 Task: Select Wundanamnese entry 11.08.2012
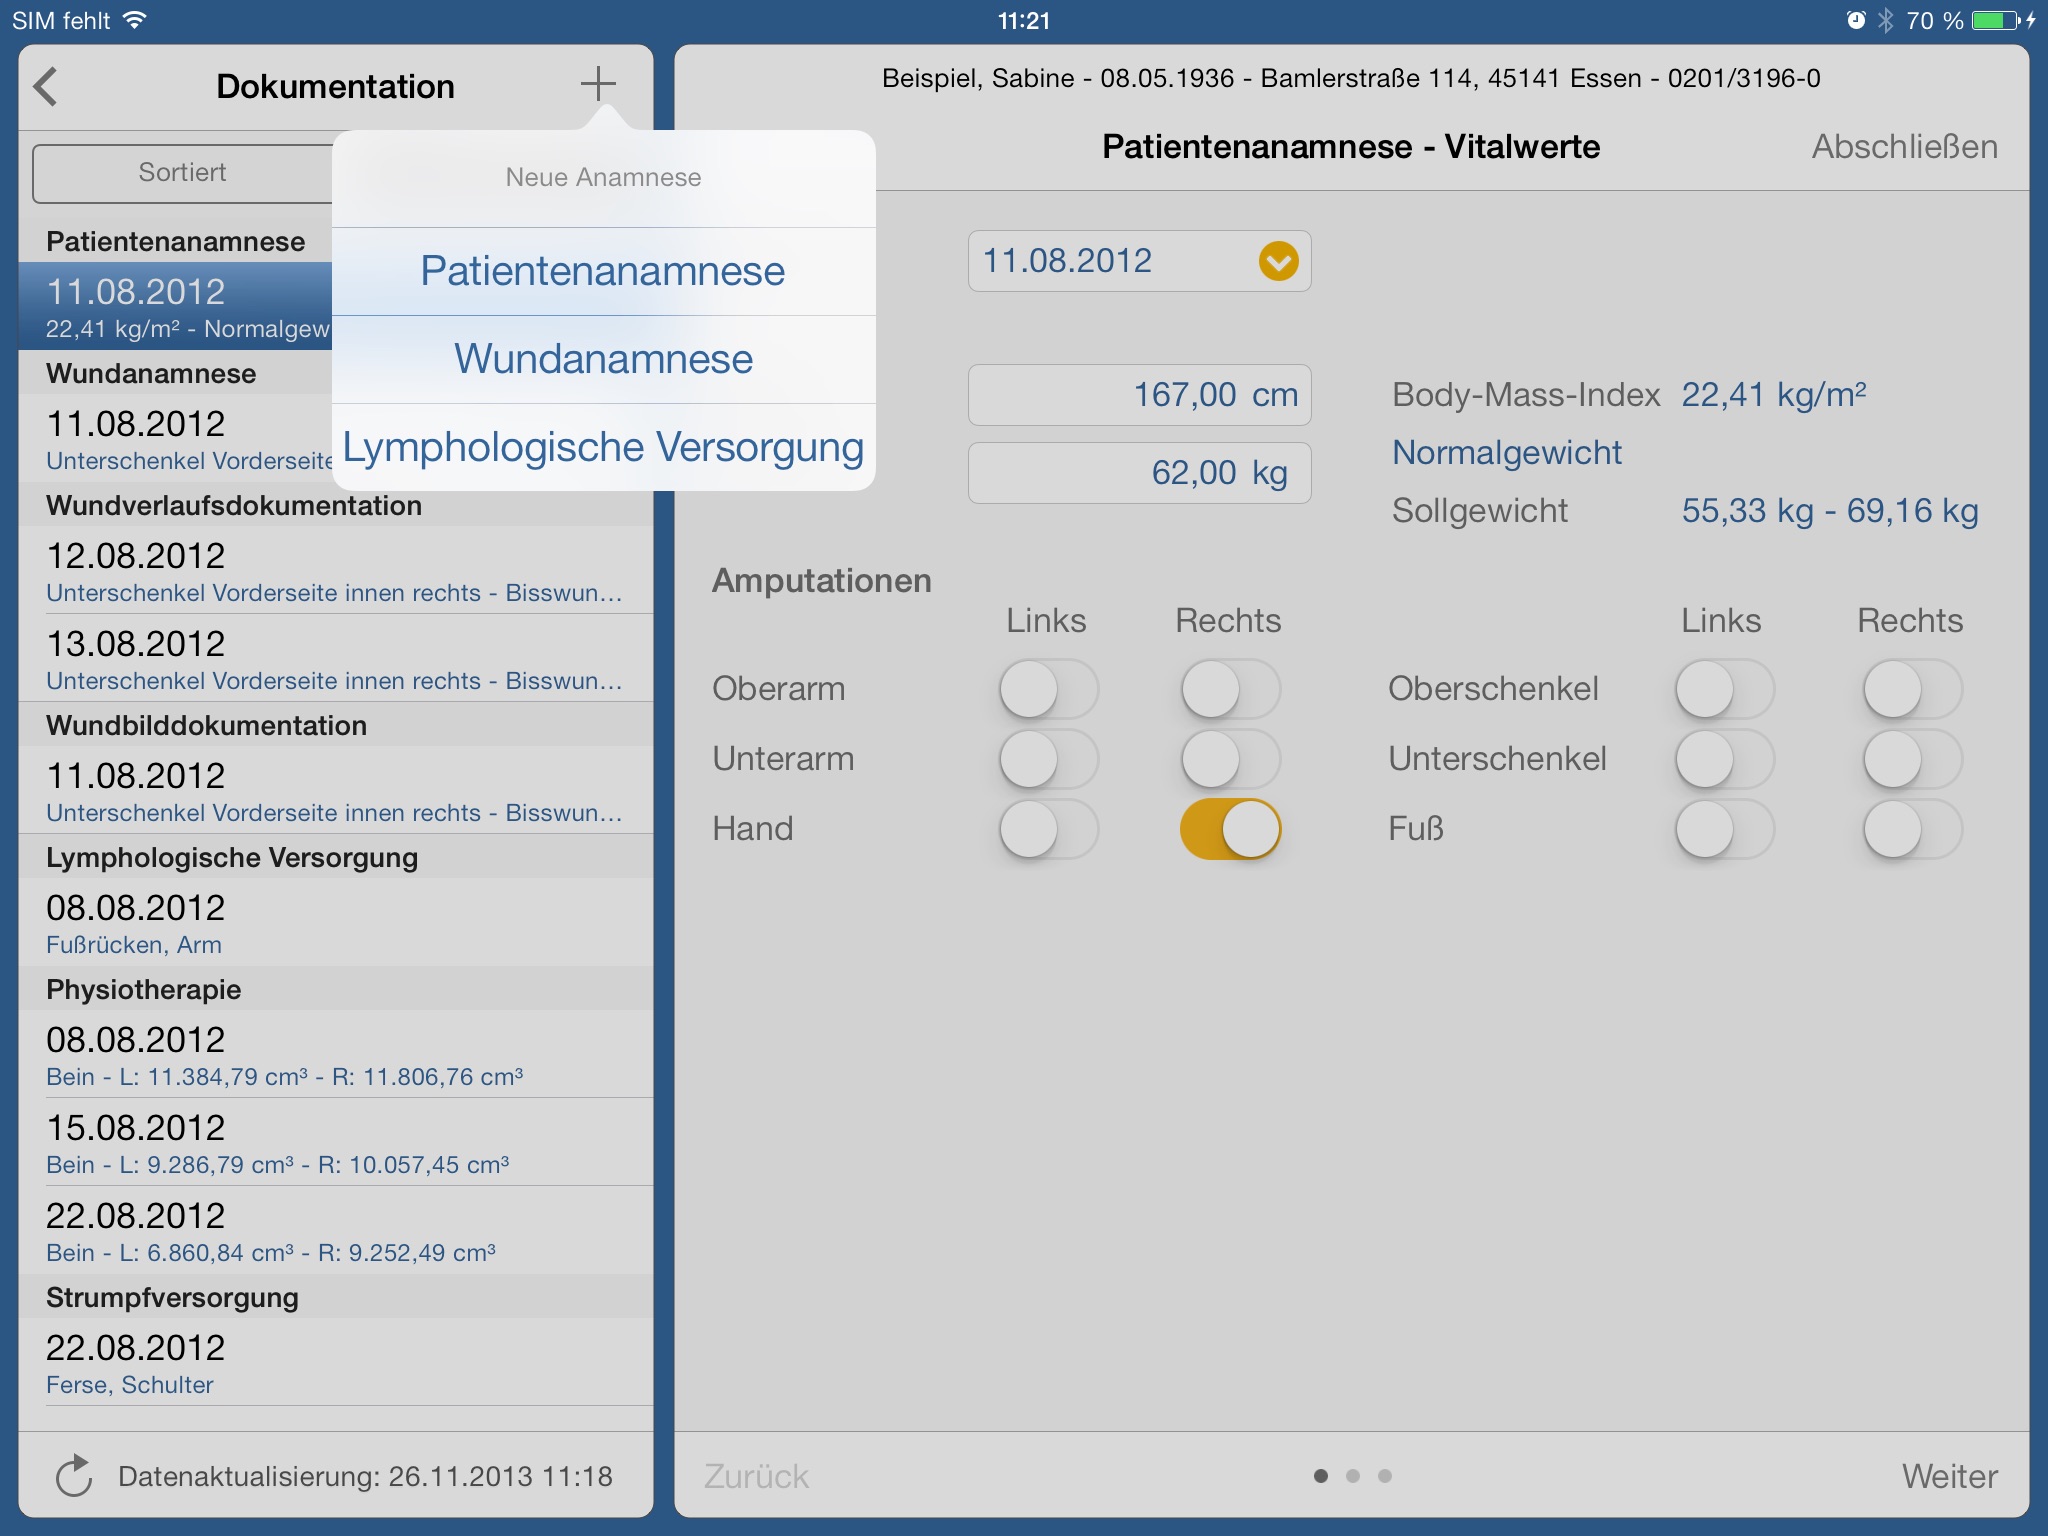click(175, 438)
